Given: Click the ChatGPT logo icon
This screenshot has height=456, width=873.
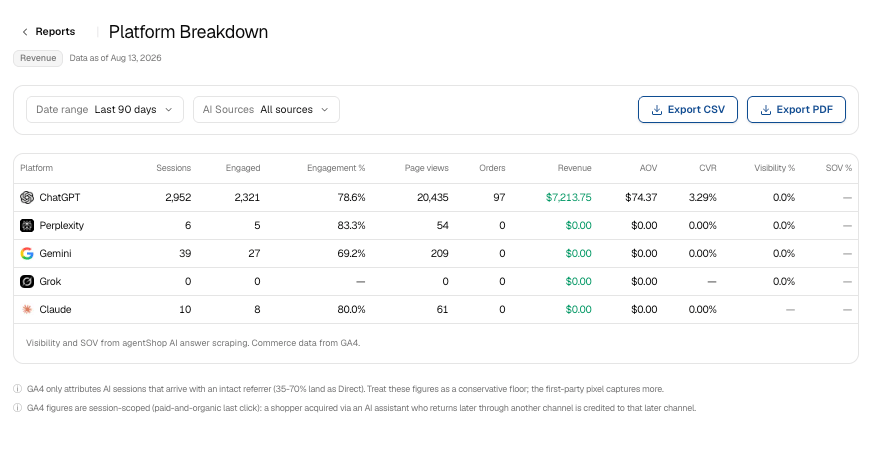Looking at the screenshot, I should coord(27,198).
